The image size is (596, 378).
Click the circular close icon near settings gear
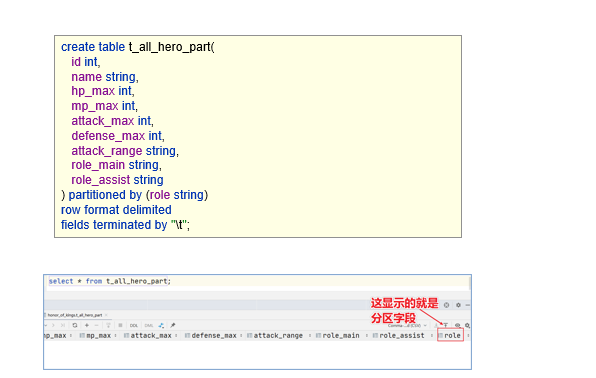446,305
